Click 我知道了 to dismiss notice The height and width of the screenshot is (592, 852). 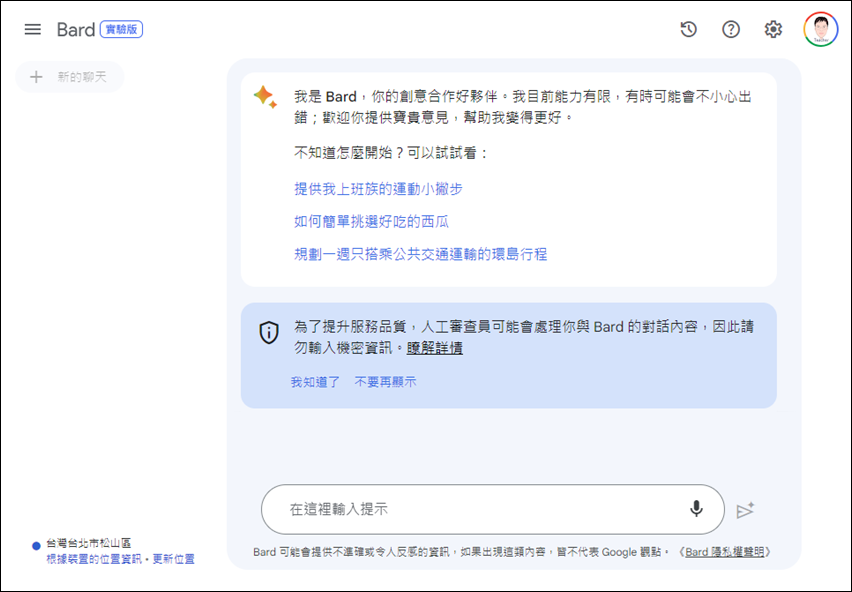pyautogui.click(x=315, y=382)
